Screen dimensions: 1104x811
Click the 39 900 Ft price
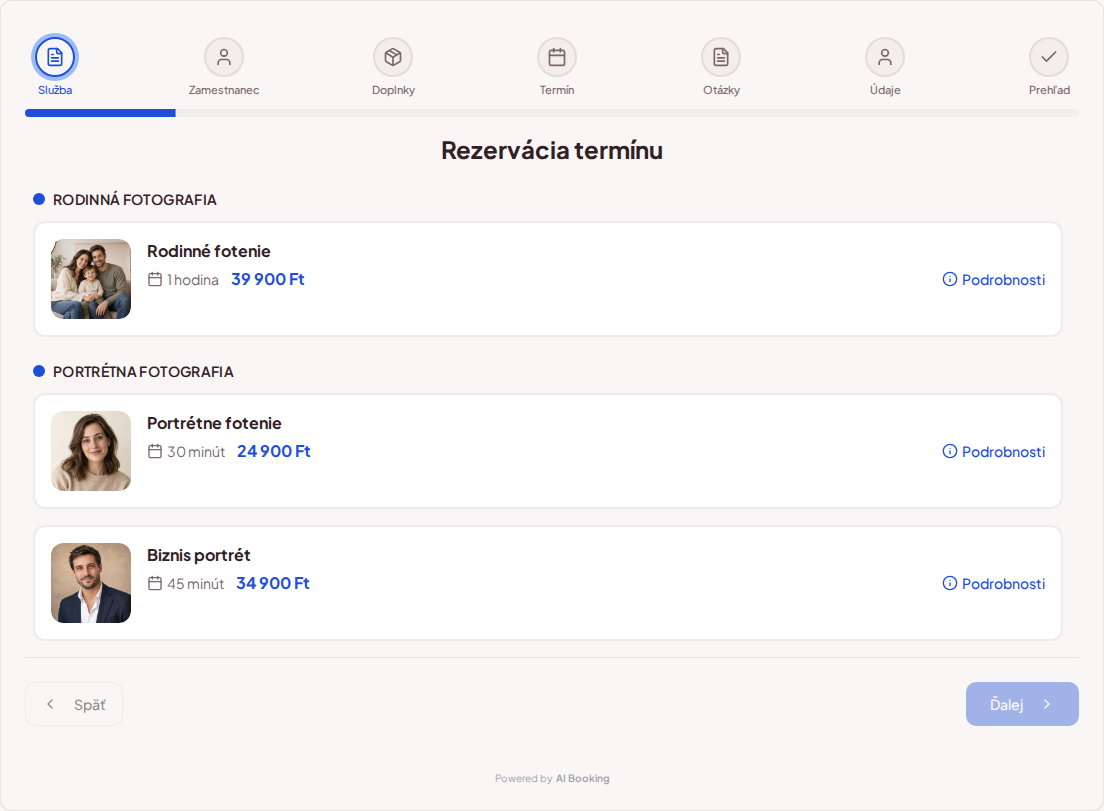268,279
